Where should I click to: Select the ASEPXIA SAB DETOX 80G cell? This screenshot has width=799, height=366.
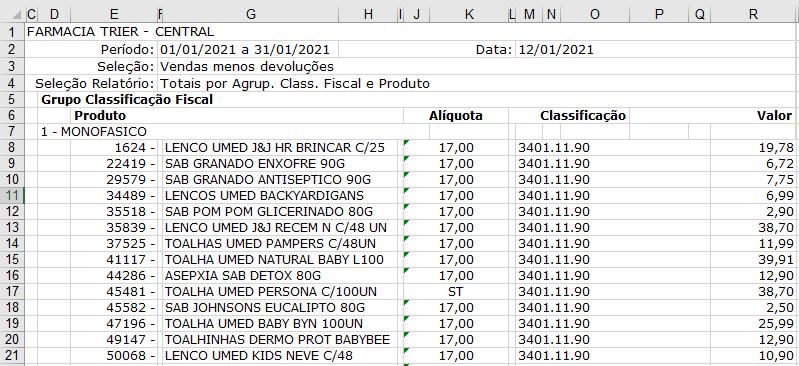click(x=243, y=276)
